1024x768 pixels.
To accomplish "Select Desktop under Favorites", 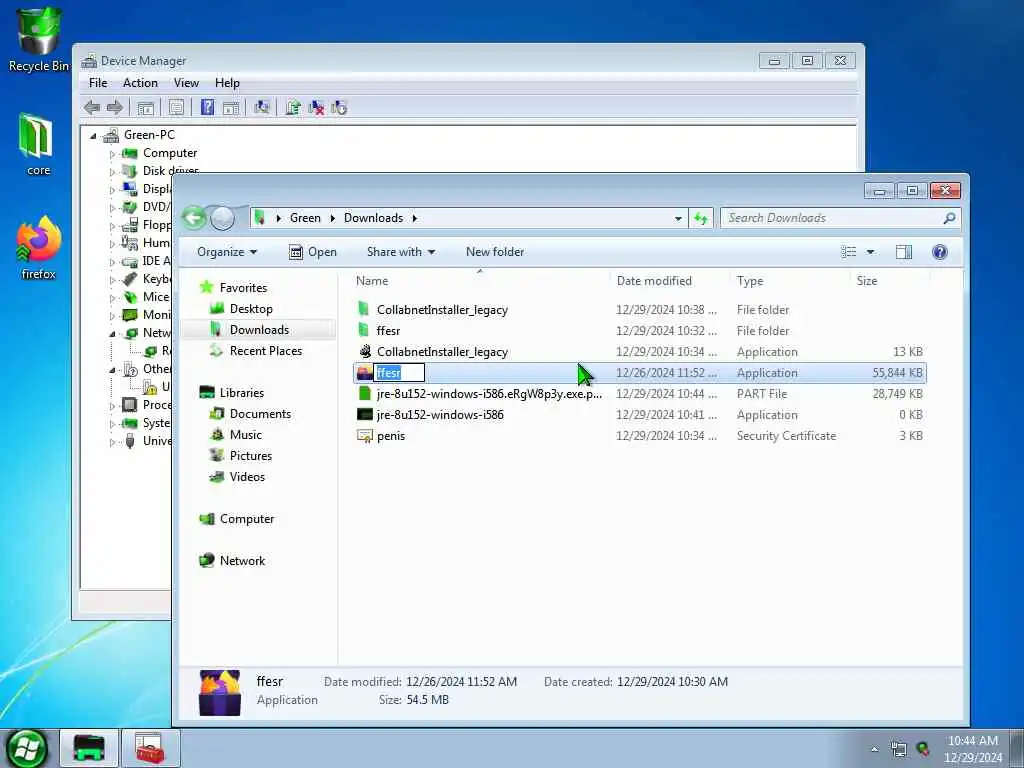I will 251,309.
